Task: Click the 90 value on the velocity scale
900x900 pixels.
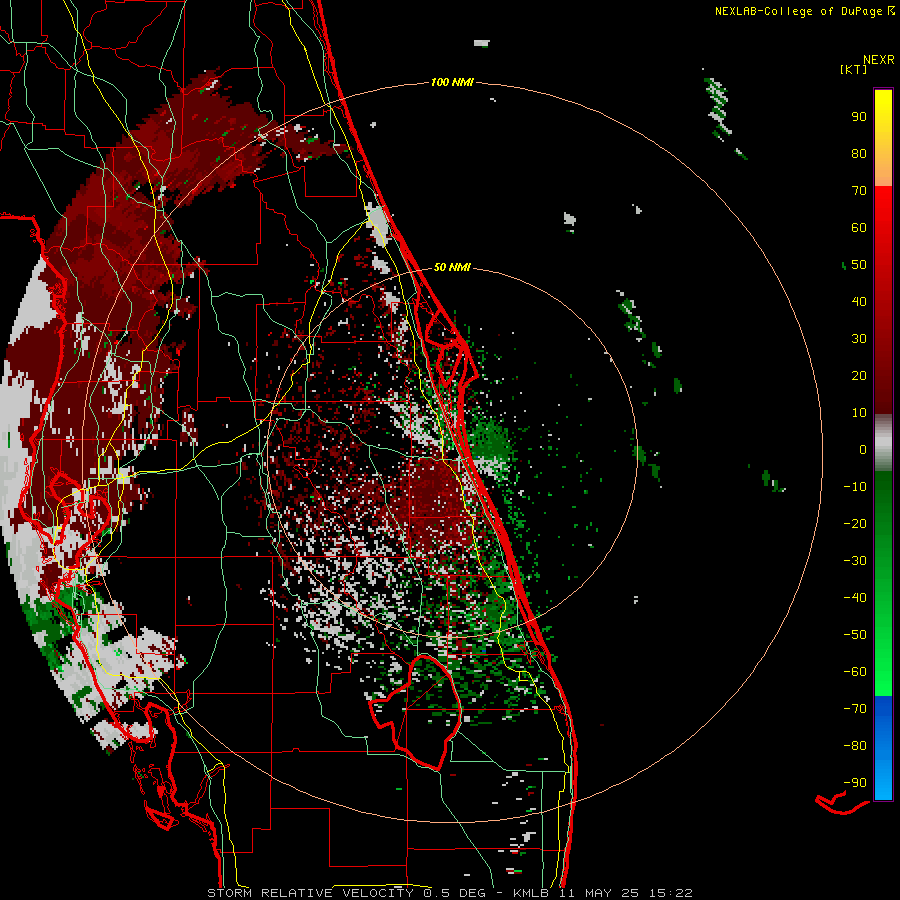Action: click(x=859, y=117)
